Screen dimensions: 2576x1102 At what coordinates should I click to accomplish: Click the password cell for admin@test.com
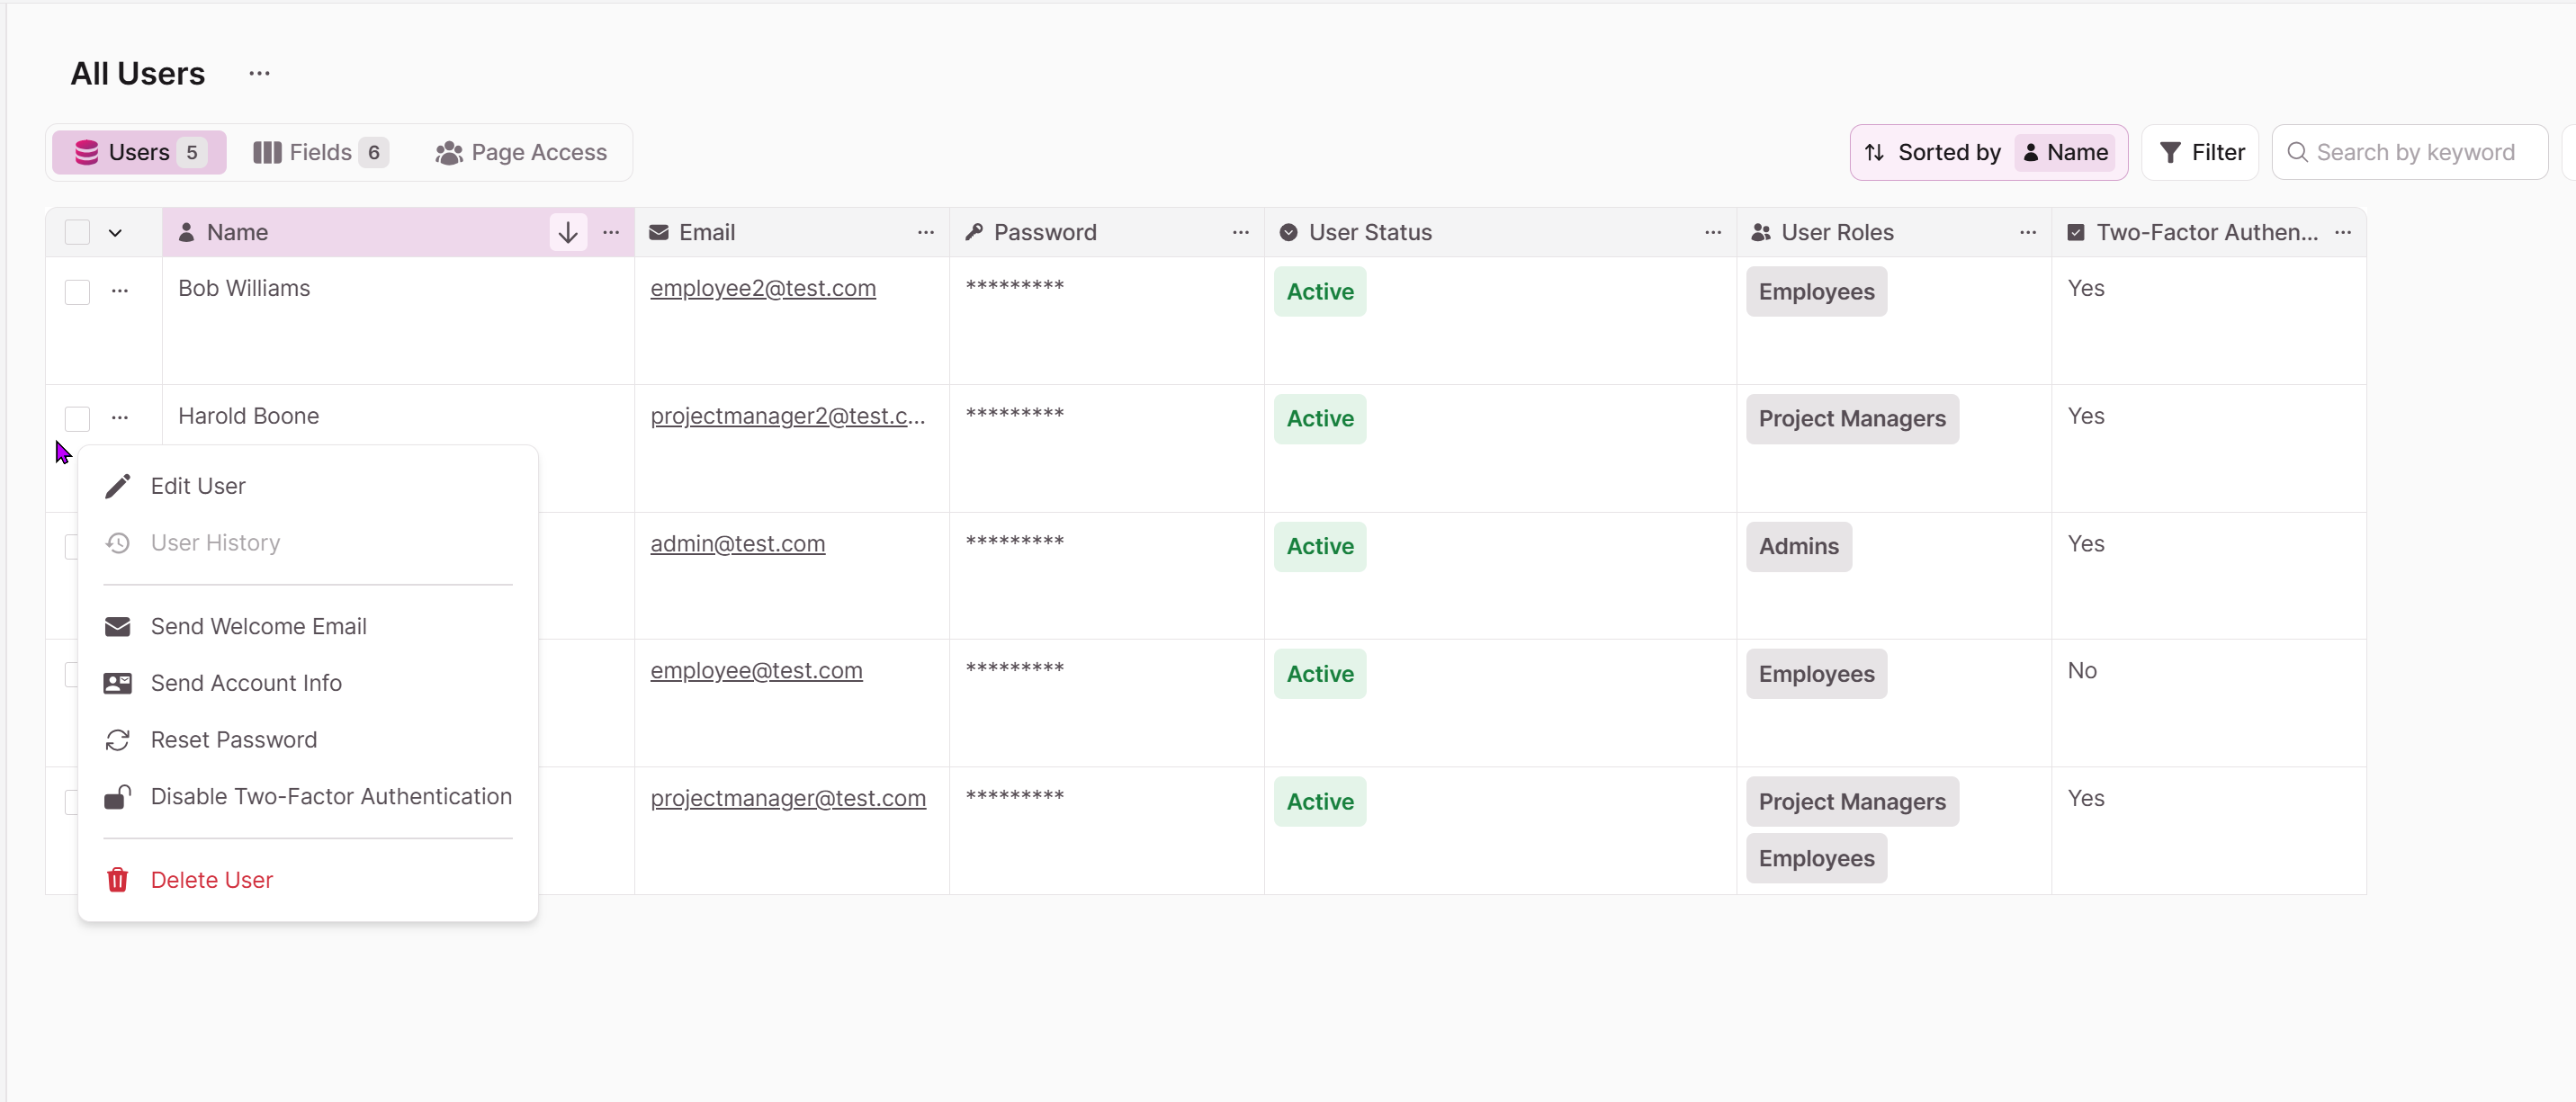point(1106,575)
